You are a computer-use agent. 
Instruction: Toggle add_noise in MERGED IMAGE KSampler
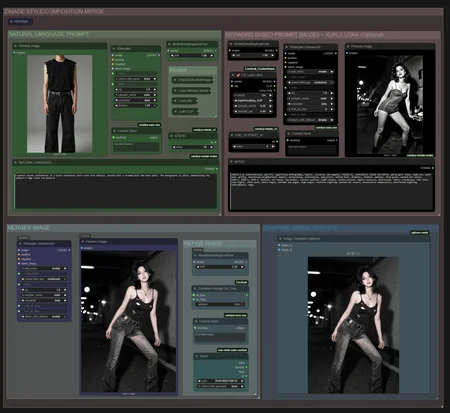(44, 268)
